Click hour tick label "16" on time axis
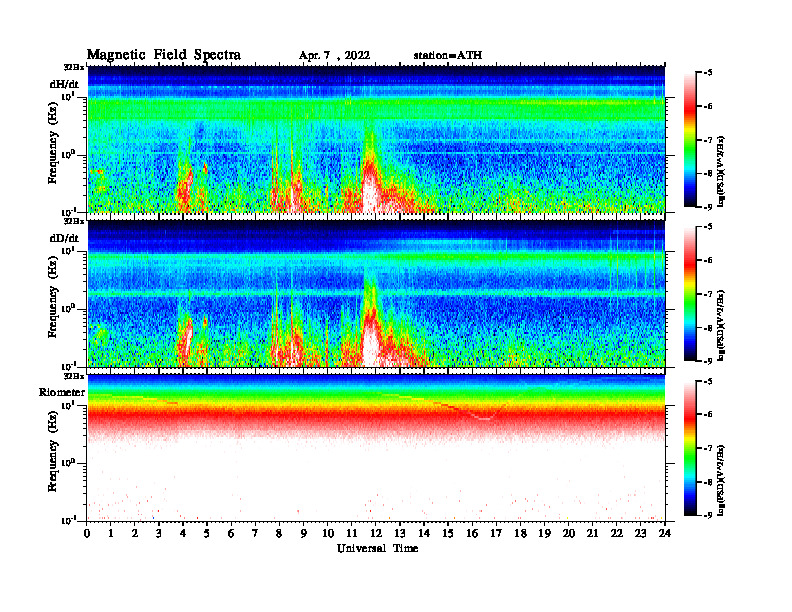792x612 pixels. pyautogui.click(x=472, y=534)
